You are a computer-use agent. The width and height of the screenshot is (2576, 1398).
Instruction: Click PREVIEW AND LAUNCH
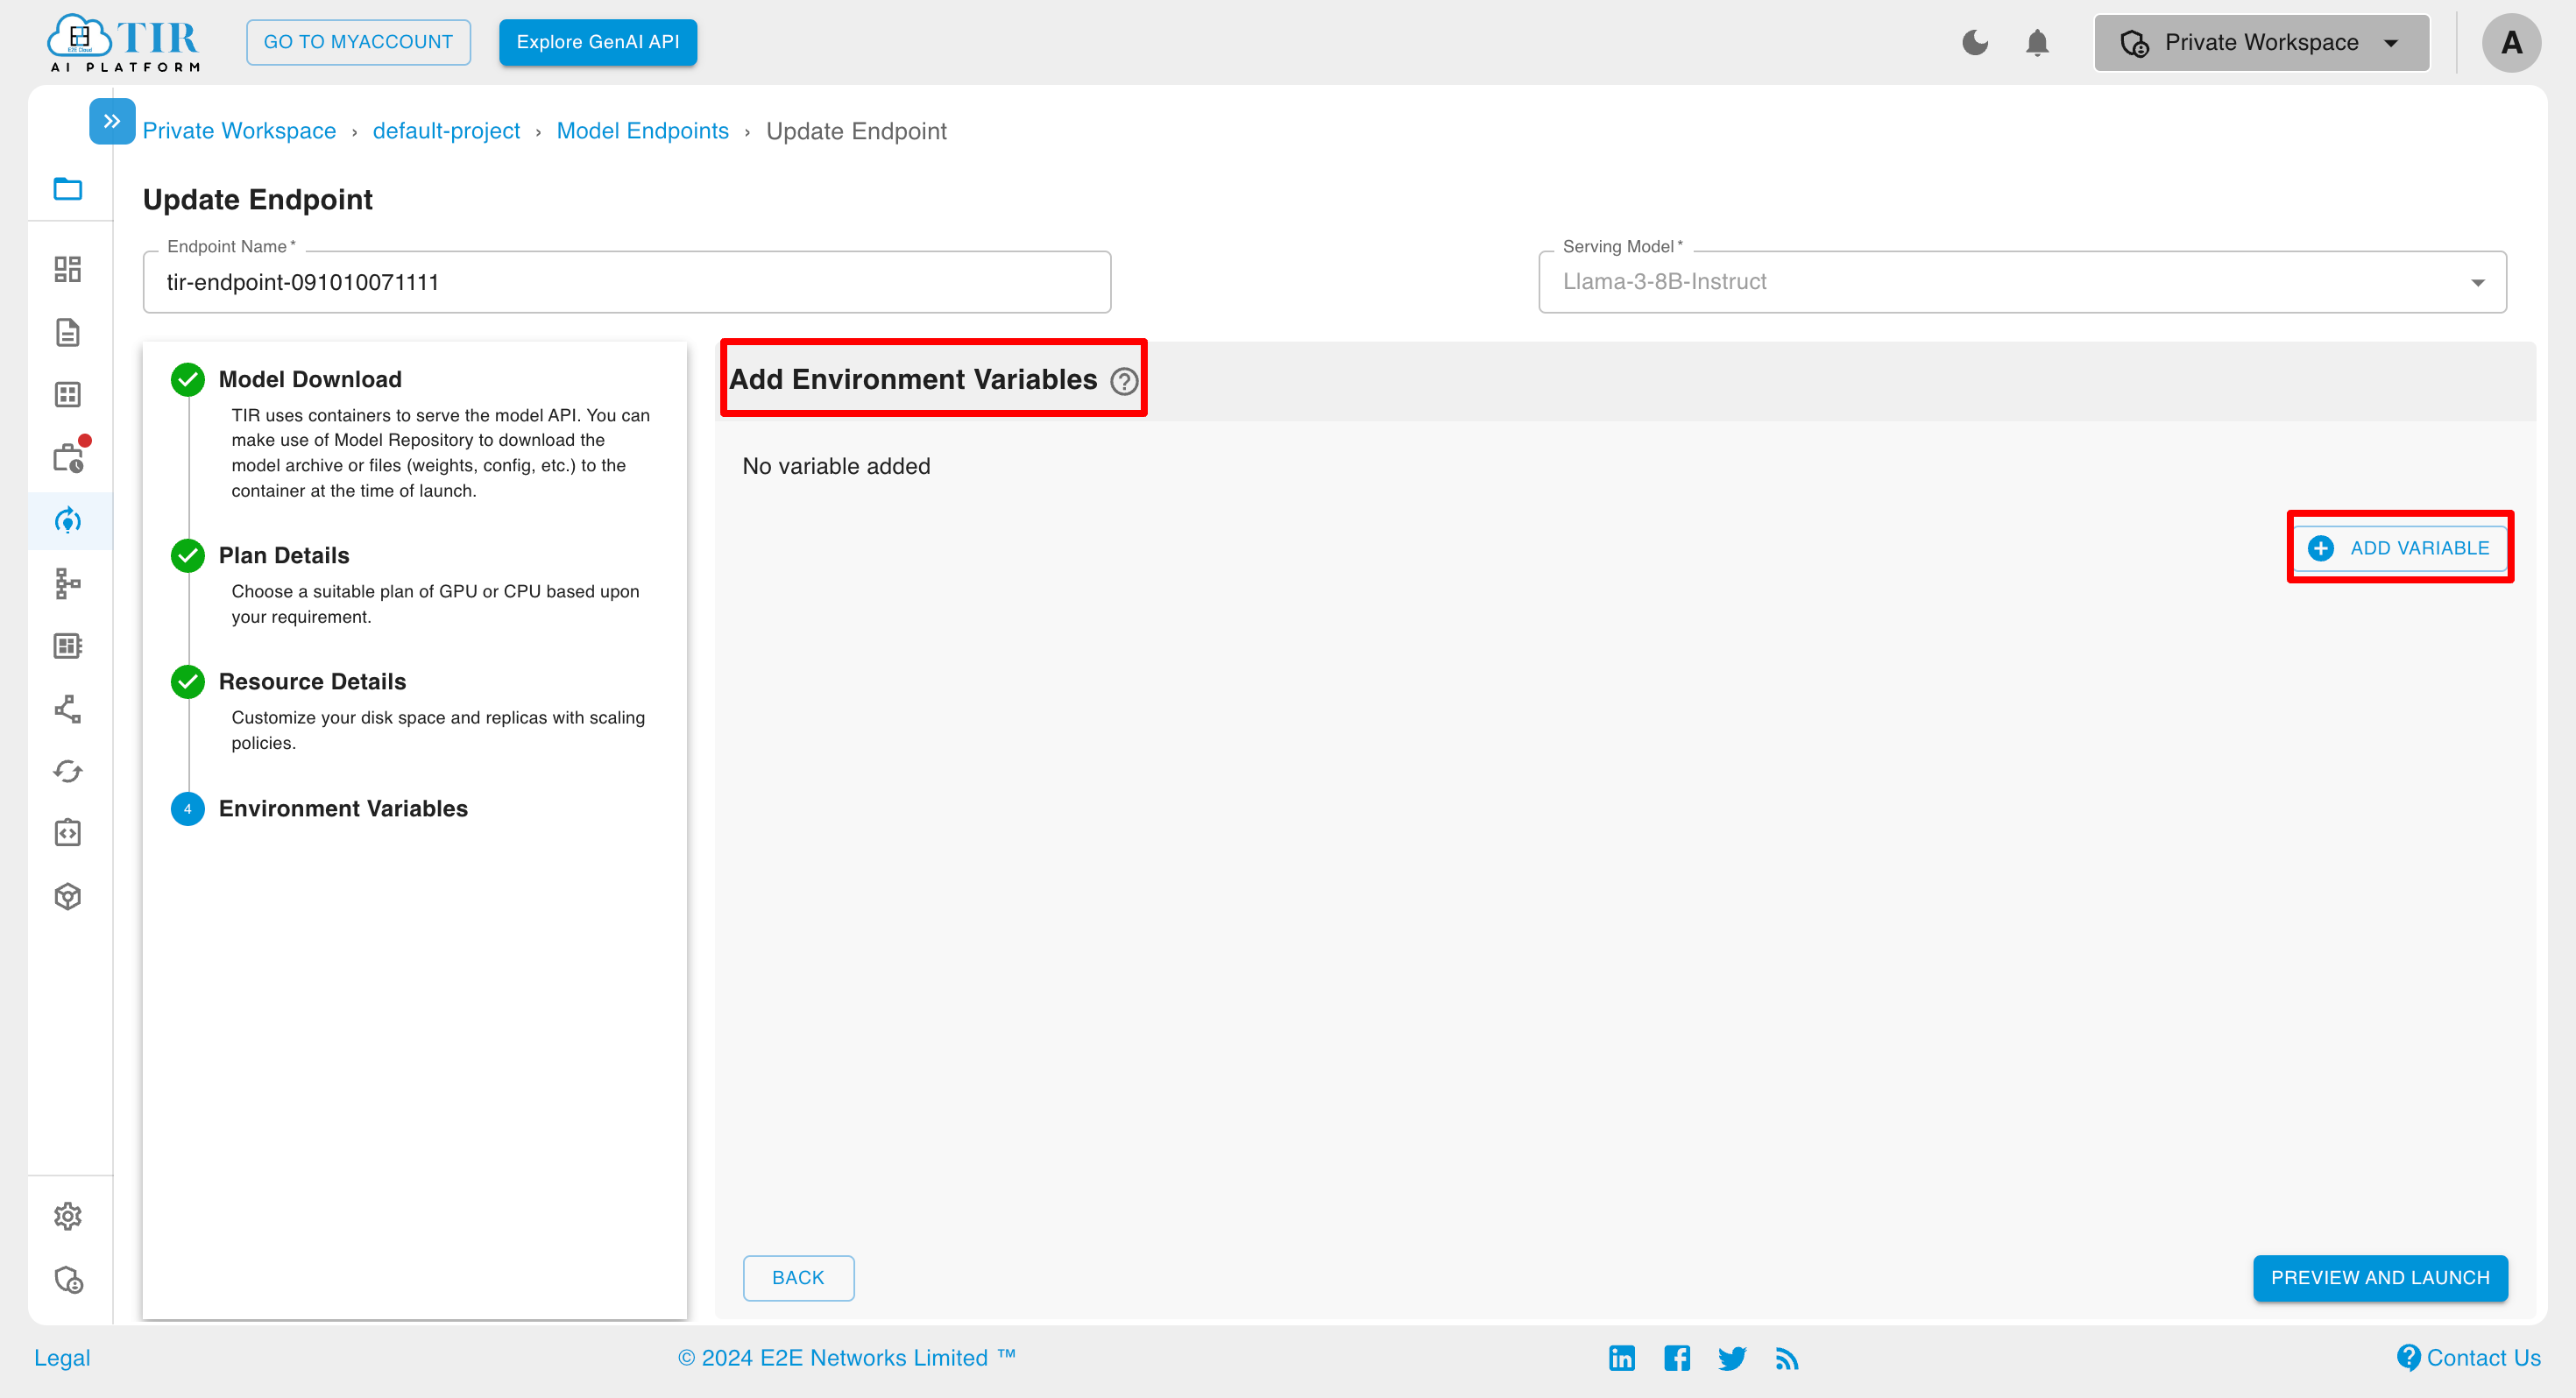pos(2380,1278)
